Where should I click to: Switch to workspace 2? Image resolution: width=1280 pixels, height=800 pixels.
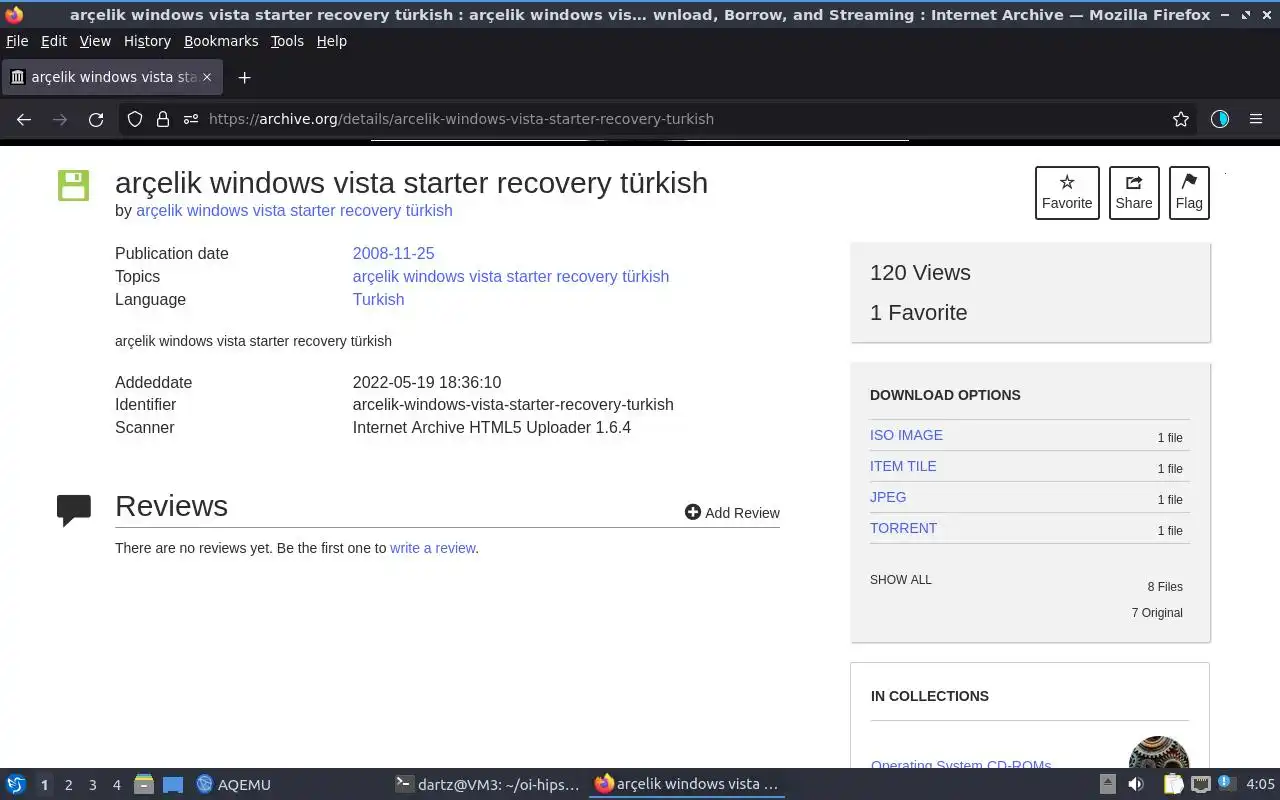coord(68,785)
